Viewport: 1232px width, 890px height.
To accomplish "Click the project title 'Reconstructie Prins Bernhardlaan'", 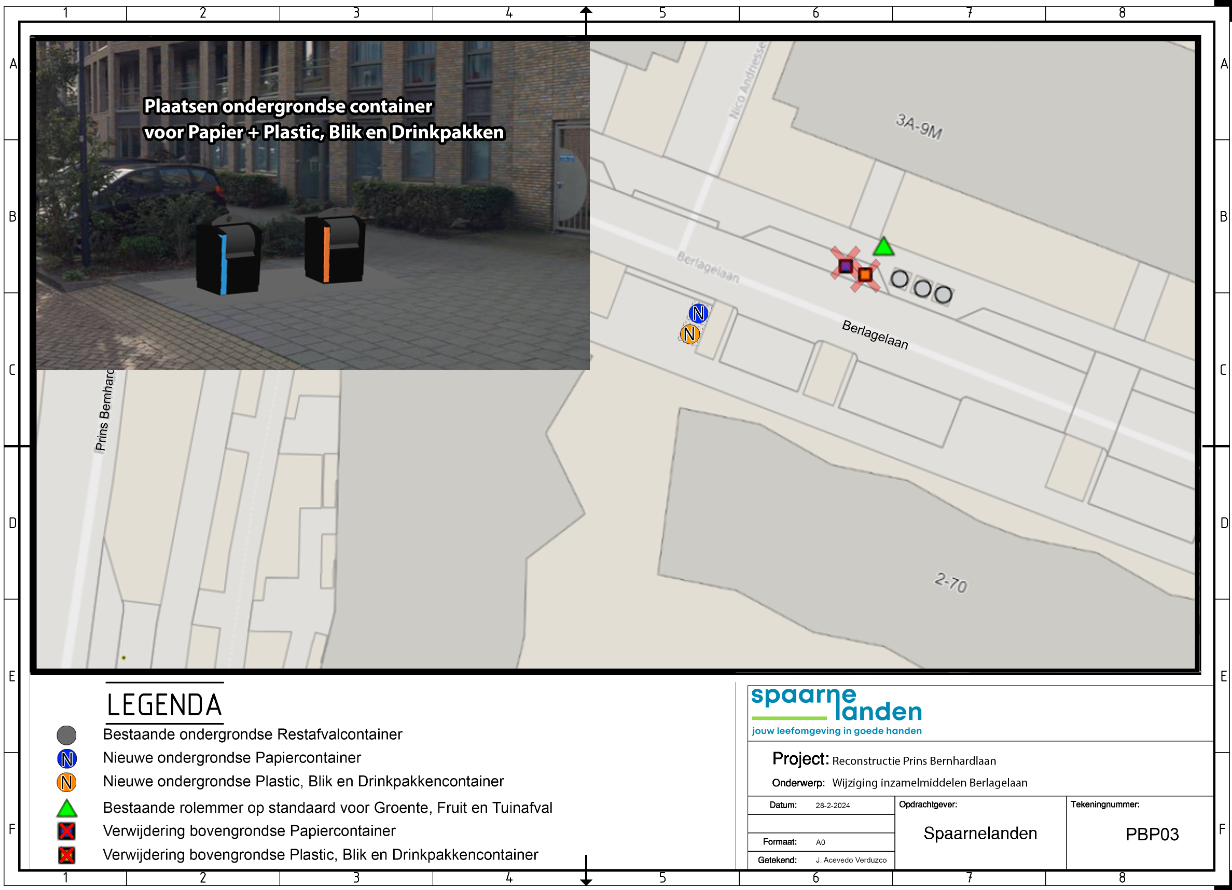I will pyautogui.click(x=914, y=761).
